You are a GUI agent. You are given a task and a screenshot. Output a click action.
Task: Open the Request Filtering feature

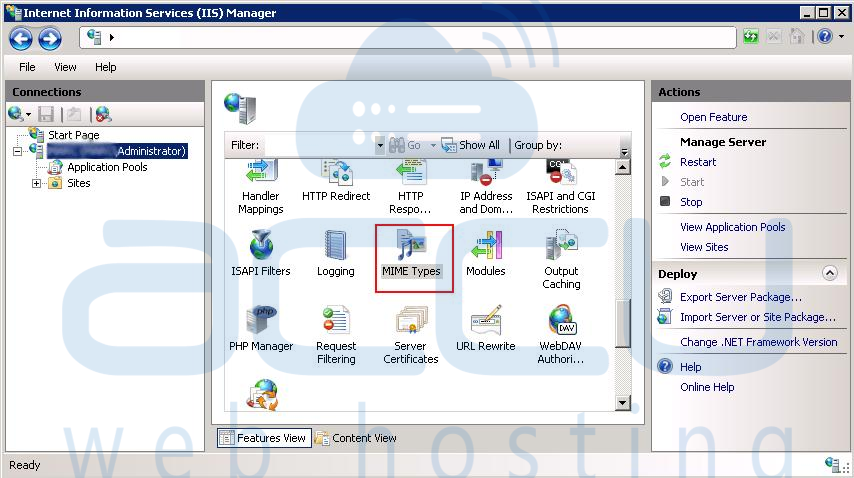[336, 334]
